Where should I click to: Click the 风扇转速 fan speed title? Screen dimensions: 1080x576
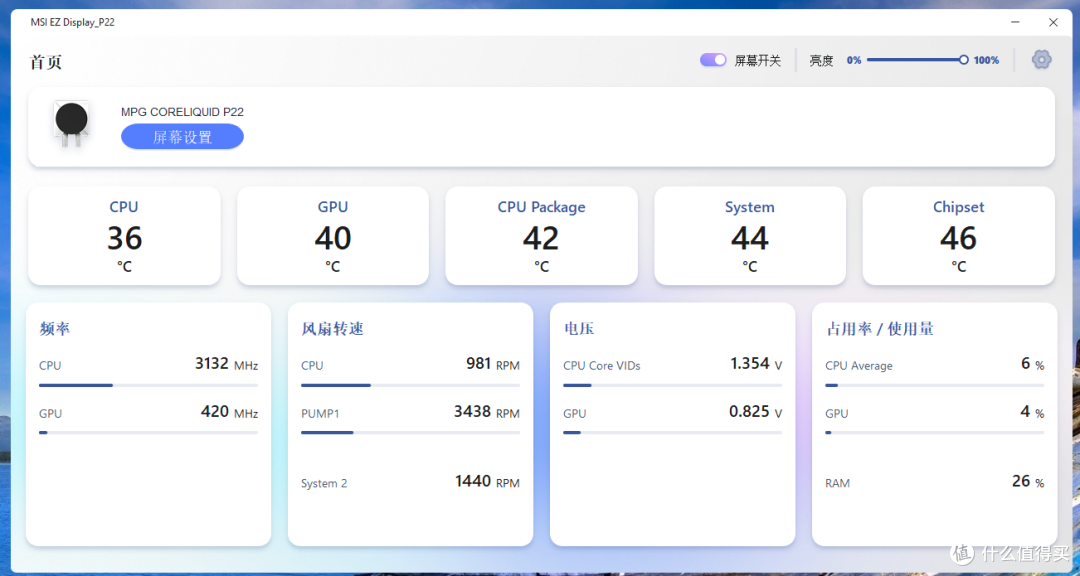point(333,329)
